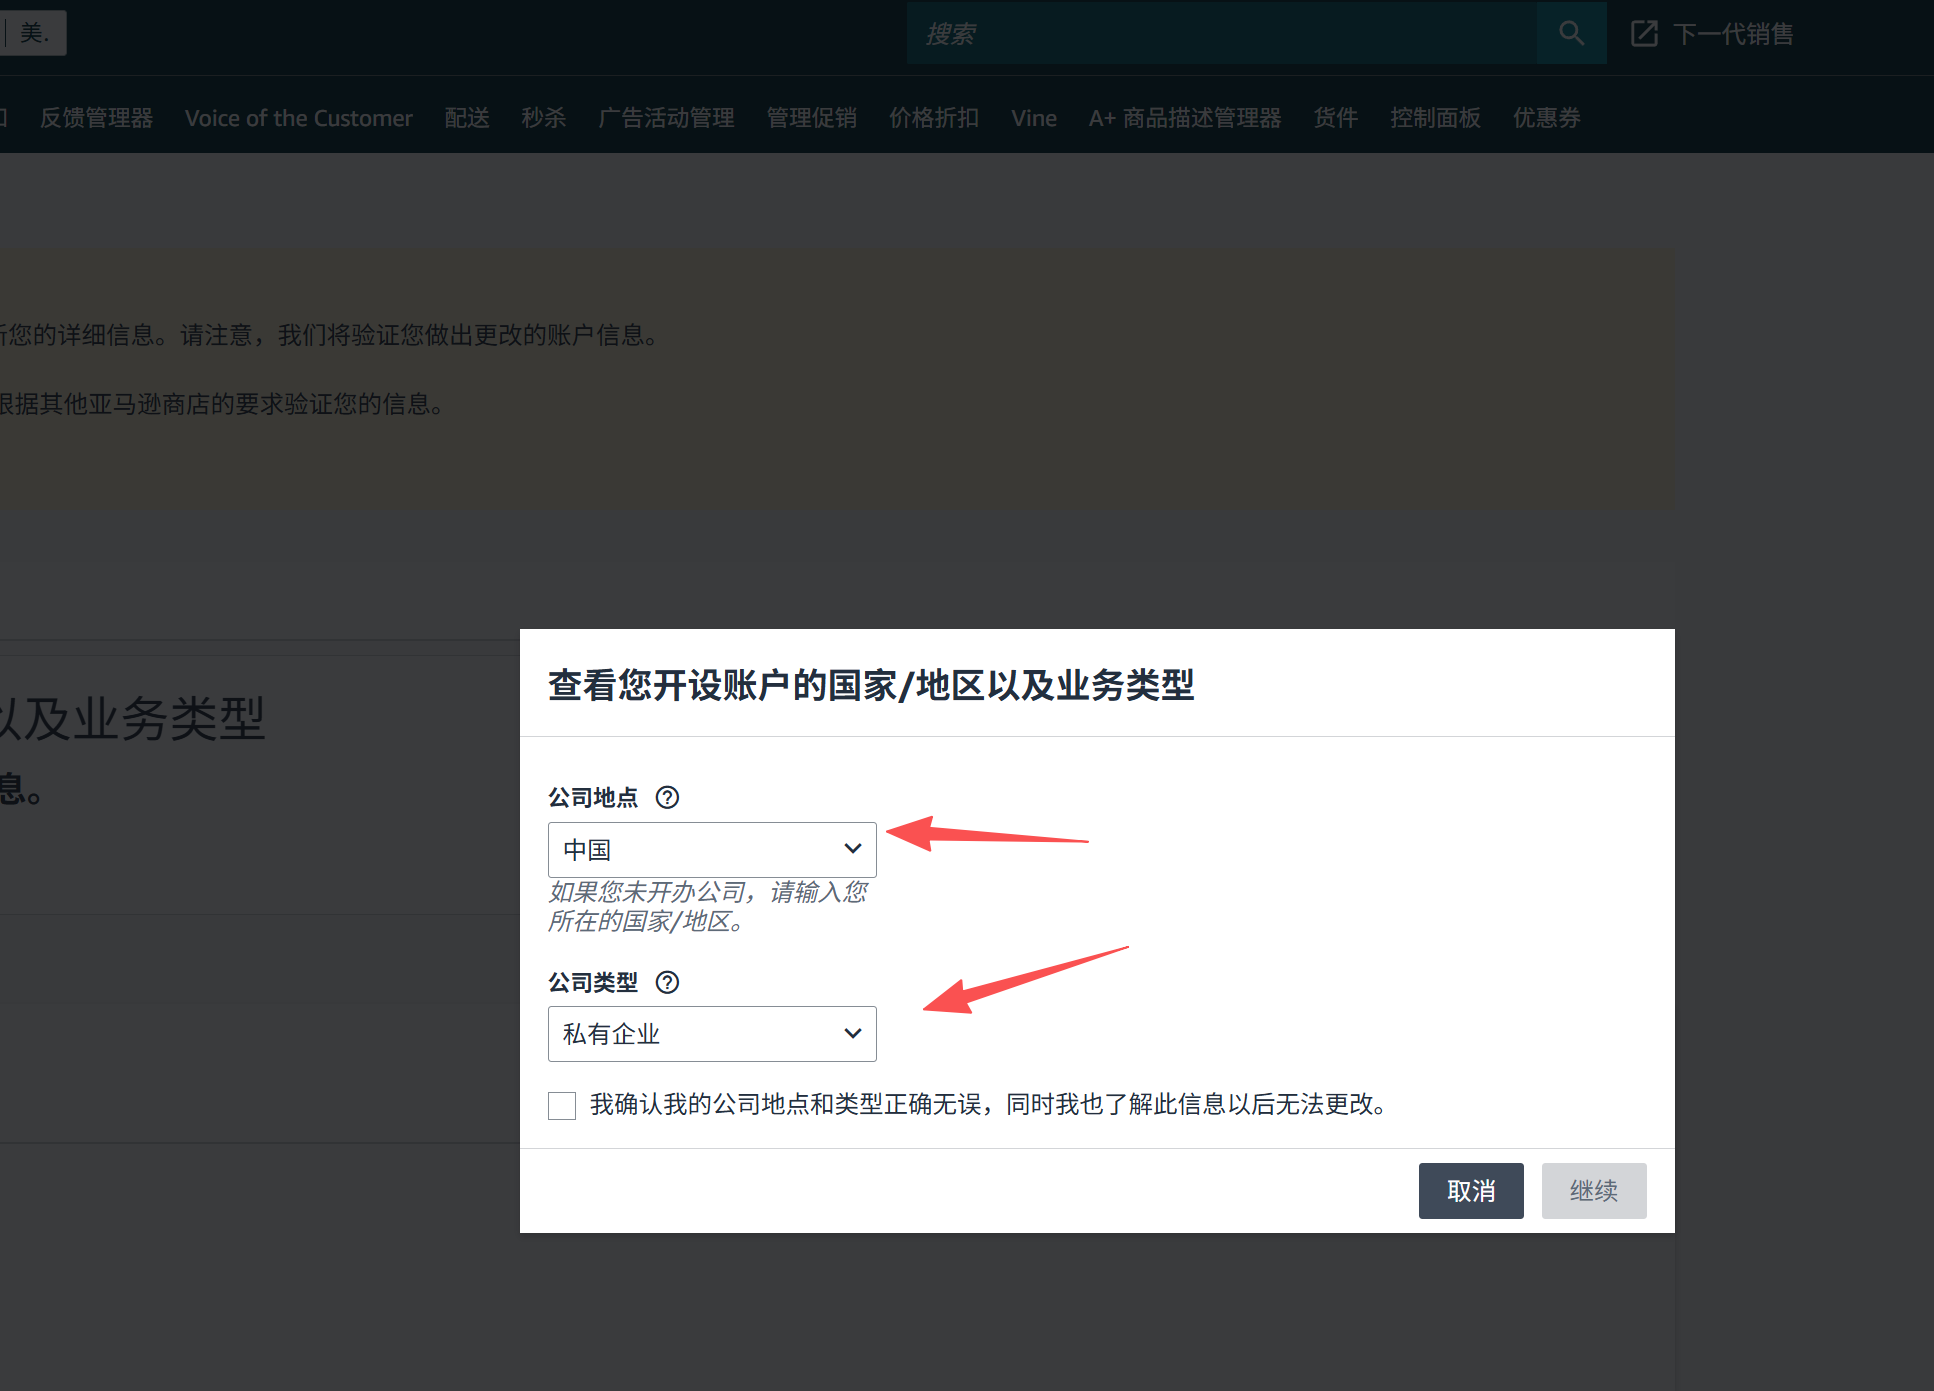Image resolution: width=1934 pixels, height=1391 pixels.
Task: Open the 广告活动管理 menu item
Action: tap(666, 118)
